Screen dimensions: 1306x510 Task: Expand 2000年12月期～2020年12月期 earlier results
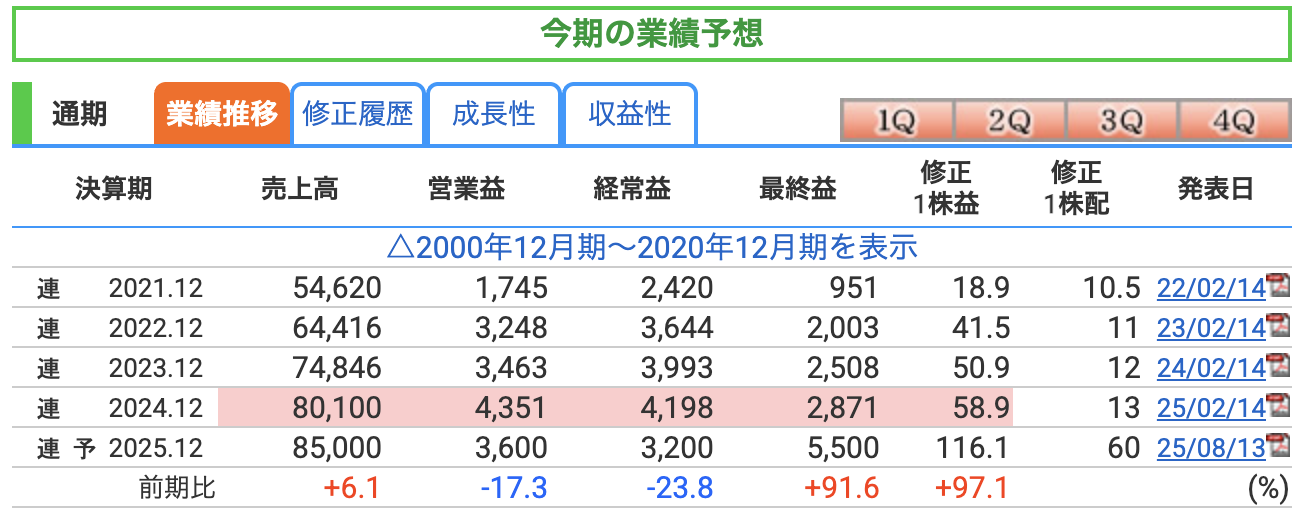click(651, 247)
